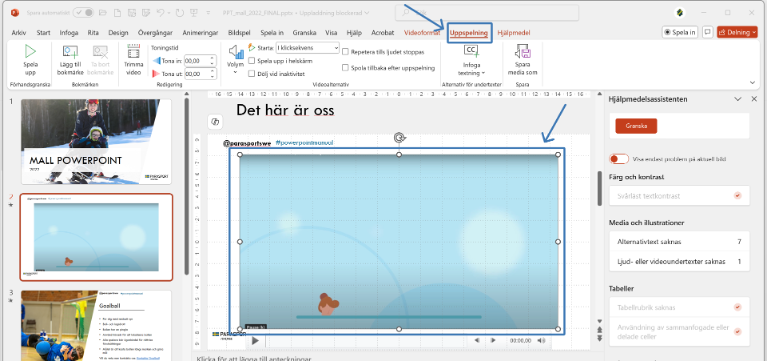768x362 pixels.
Task: Click the designer icon above the slide
Action: tap(216, 121)
